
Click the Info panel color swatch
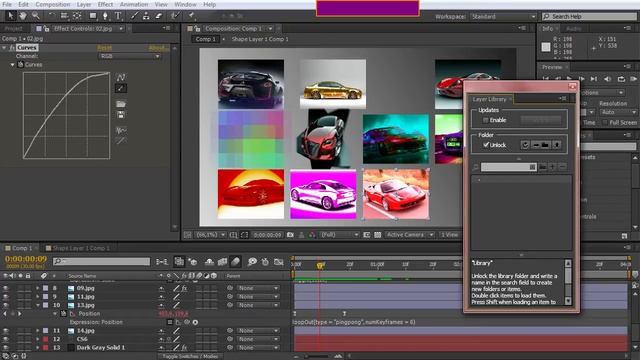pos(546,47)
